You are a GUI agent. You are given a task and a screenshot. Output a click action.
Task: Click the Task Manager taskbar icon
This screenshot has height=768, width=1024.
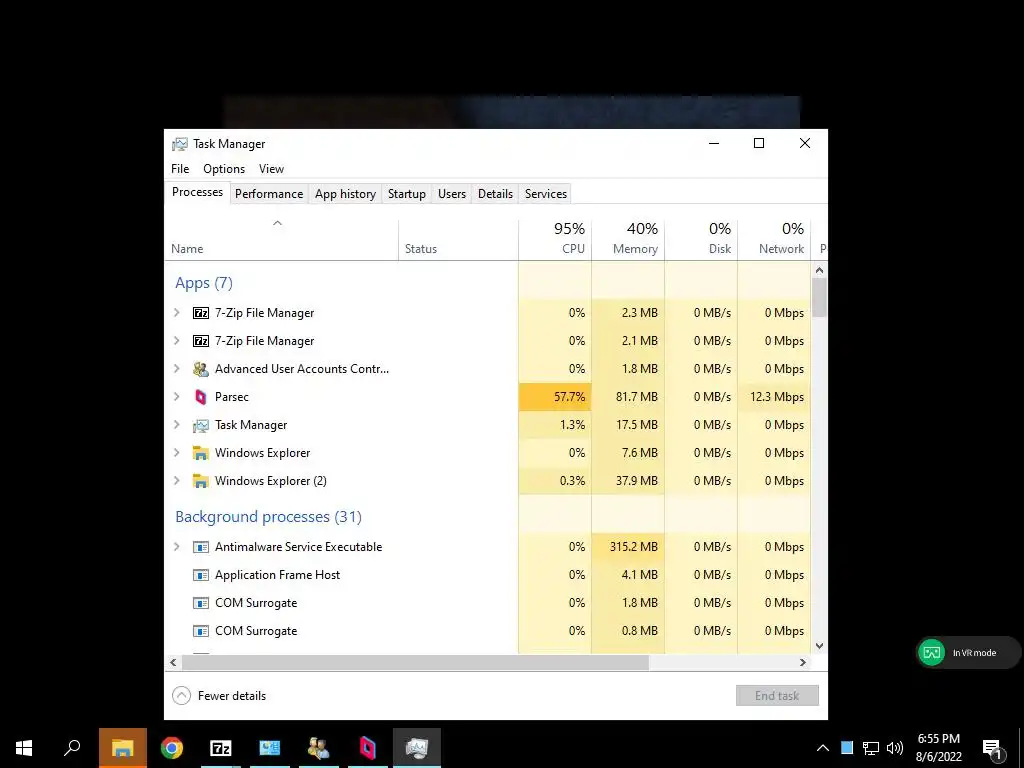[417, 748]
